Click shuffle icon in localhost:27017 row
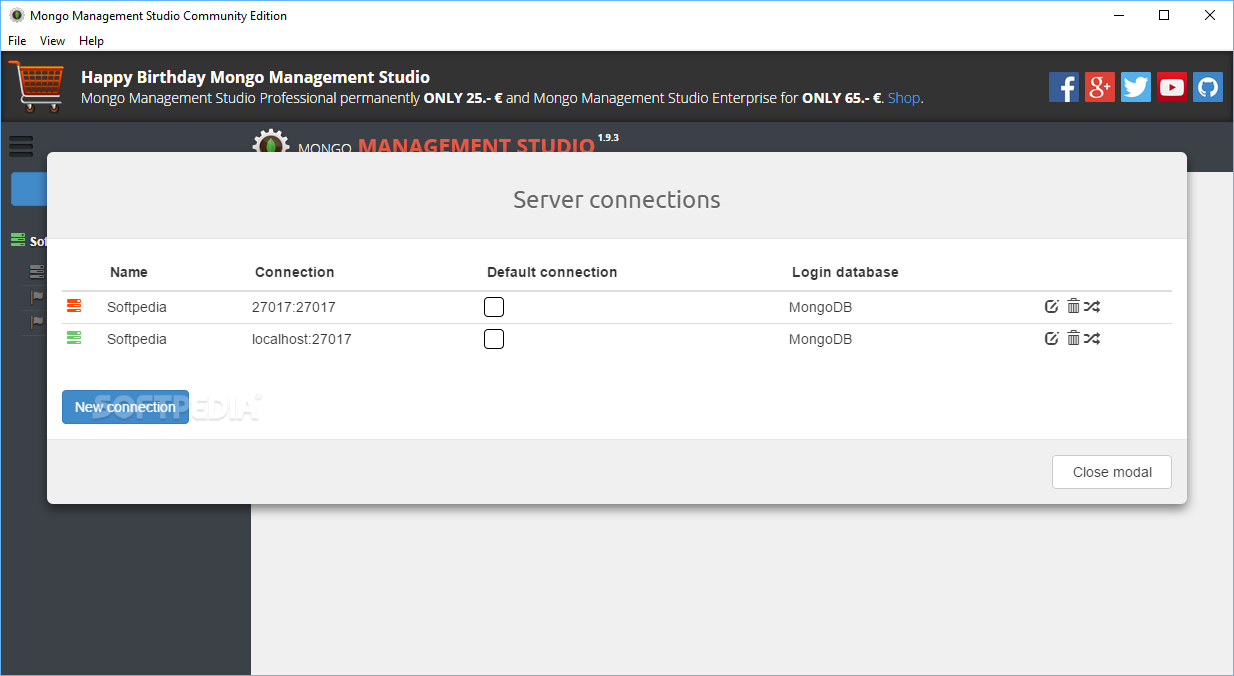The height and width of the screenshot is (676, 1234). (x=1092, y=339)
